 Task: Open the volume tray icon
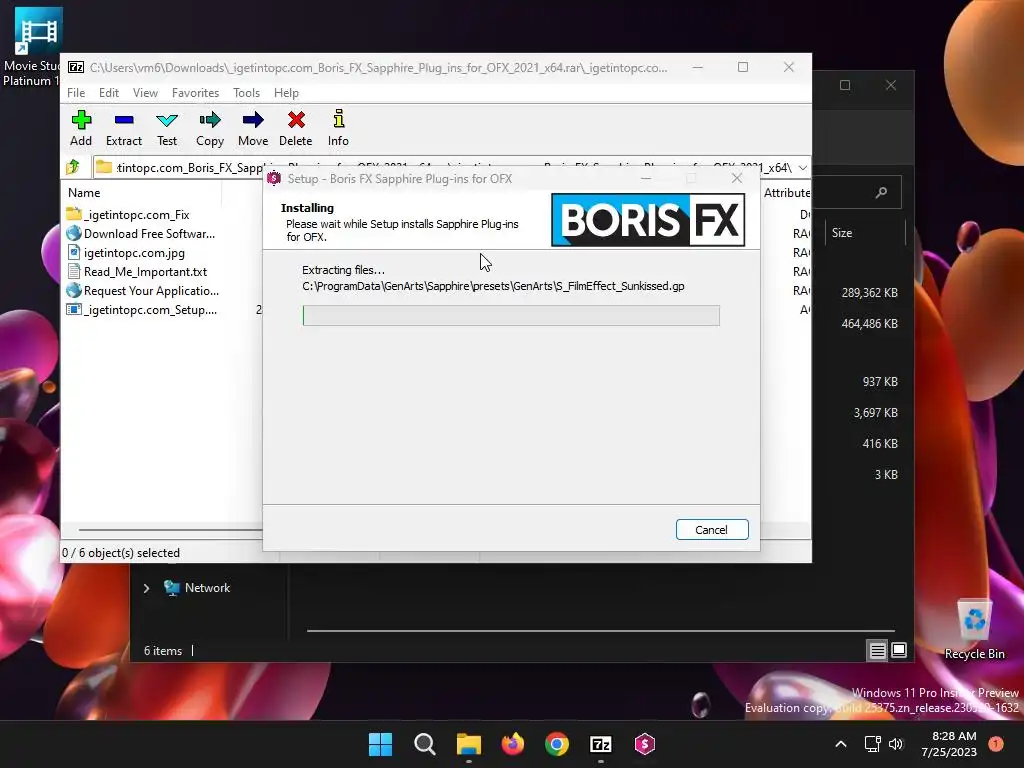click(x=896, y=744)
